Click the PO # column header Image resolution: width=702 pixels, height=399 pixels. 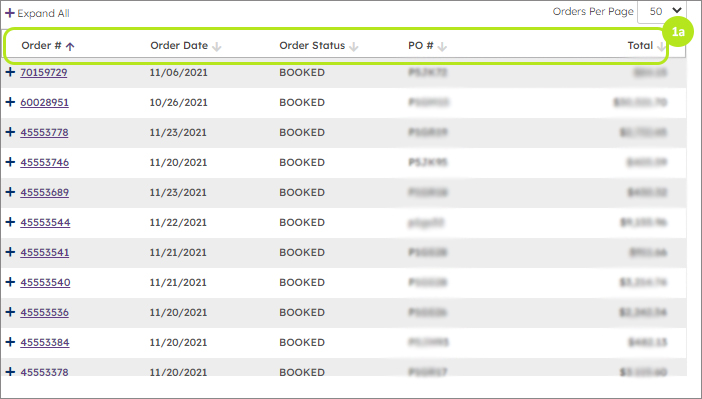(x=421, y=46)
